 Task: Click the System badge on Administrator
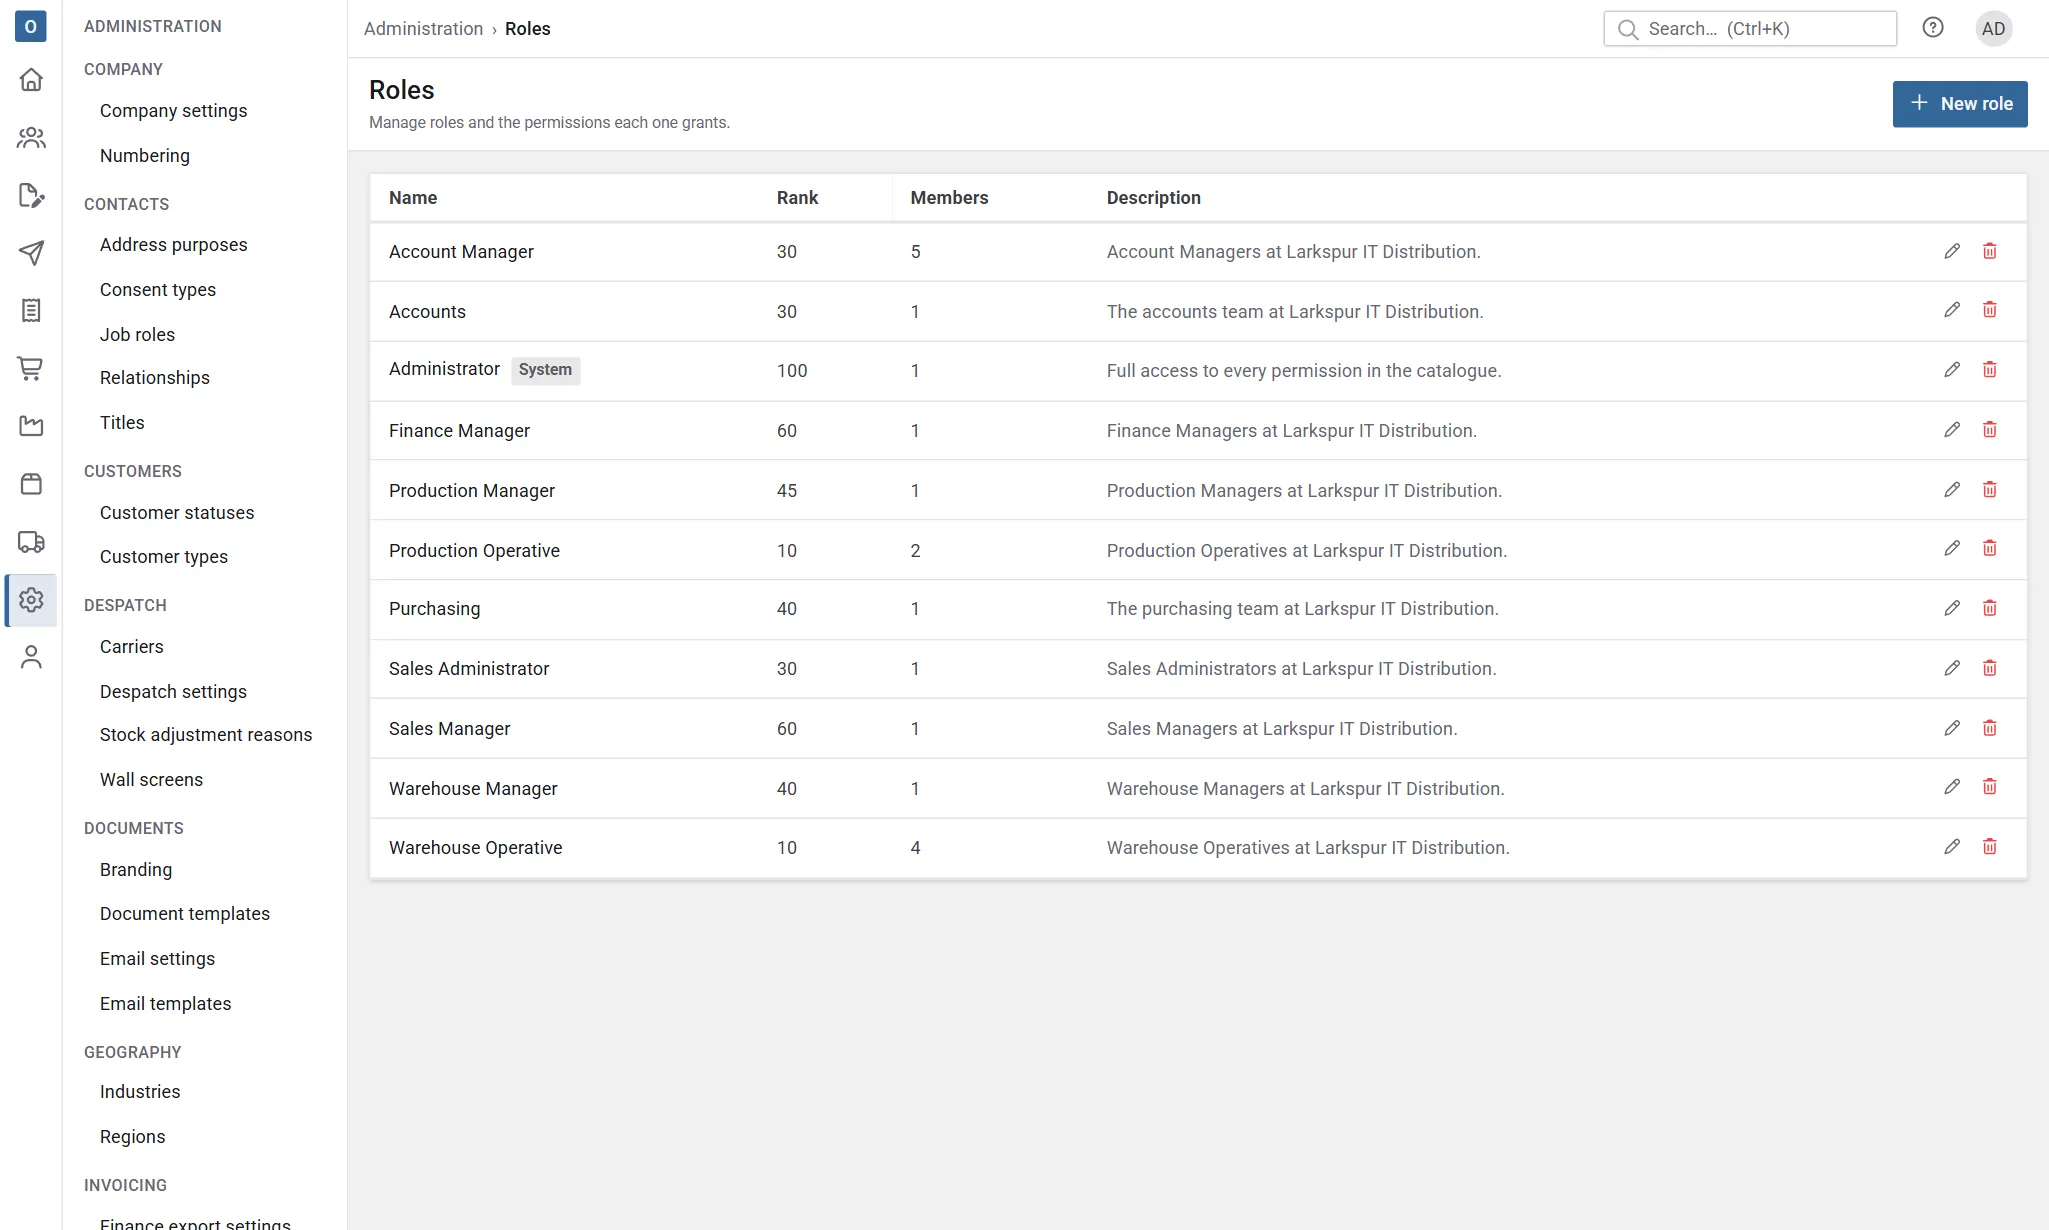pyautogui.click(x=545, y=370)
